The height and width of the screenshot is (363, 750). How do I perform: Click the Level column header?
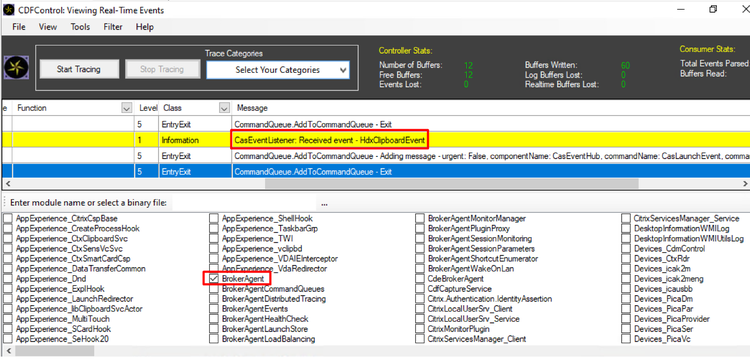coord(148,108)
